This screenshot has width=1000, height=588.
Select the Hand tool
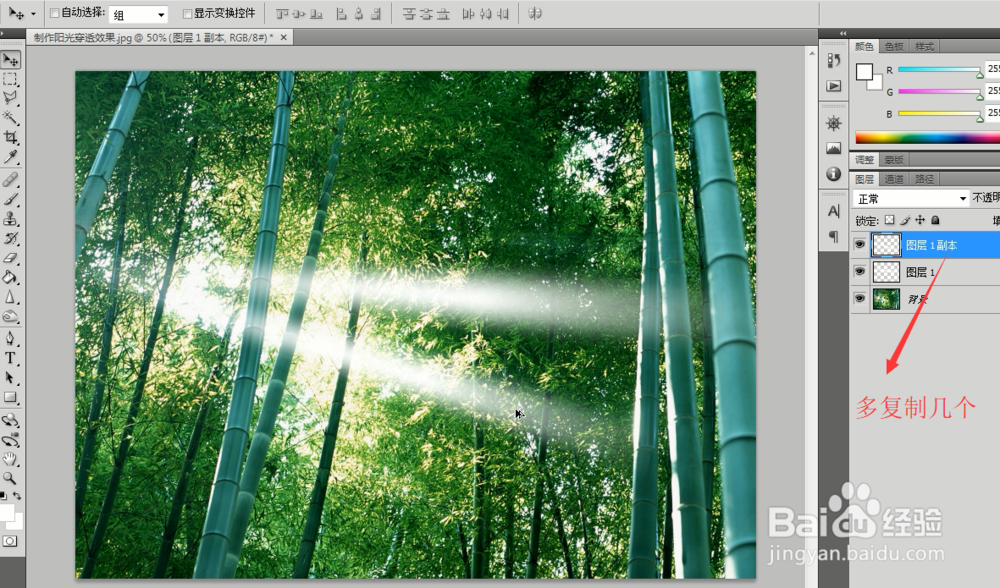(10, 459)
